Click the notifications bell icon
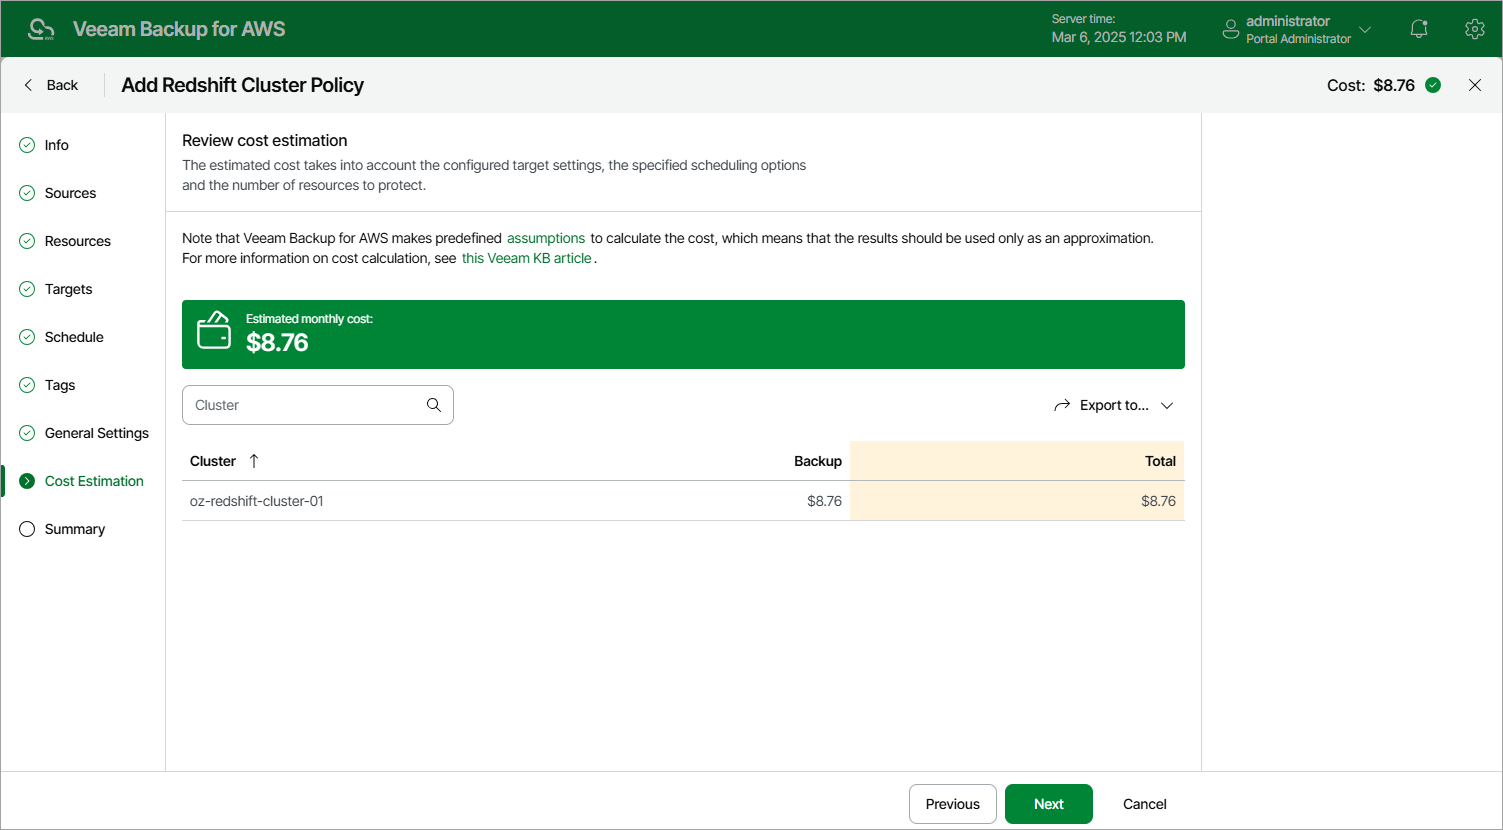The height and width of the screenshot is (830, 1503). (1418, 29)
